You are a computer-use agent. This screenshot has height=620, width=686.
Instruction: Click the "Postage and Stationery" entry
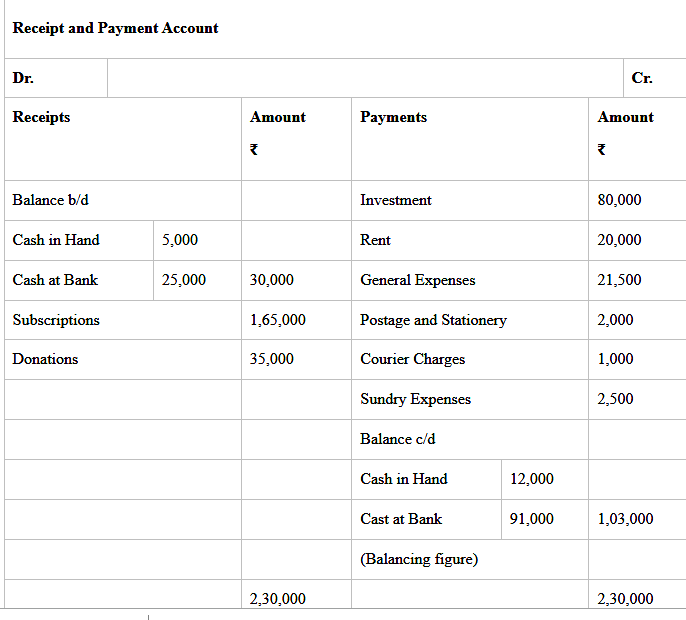click(x=433, y=320)
